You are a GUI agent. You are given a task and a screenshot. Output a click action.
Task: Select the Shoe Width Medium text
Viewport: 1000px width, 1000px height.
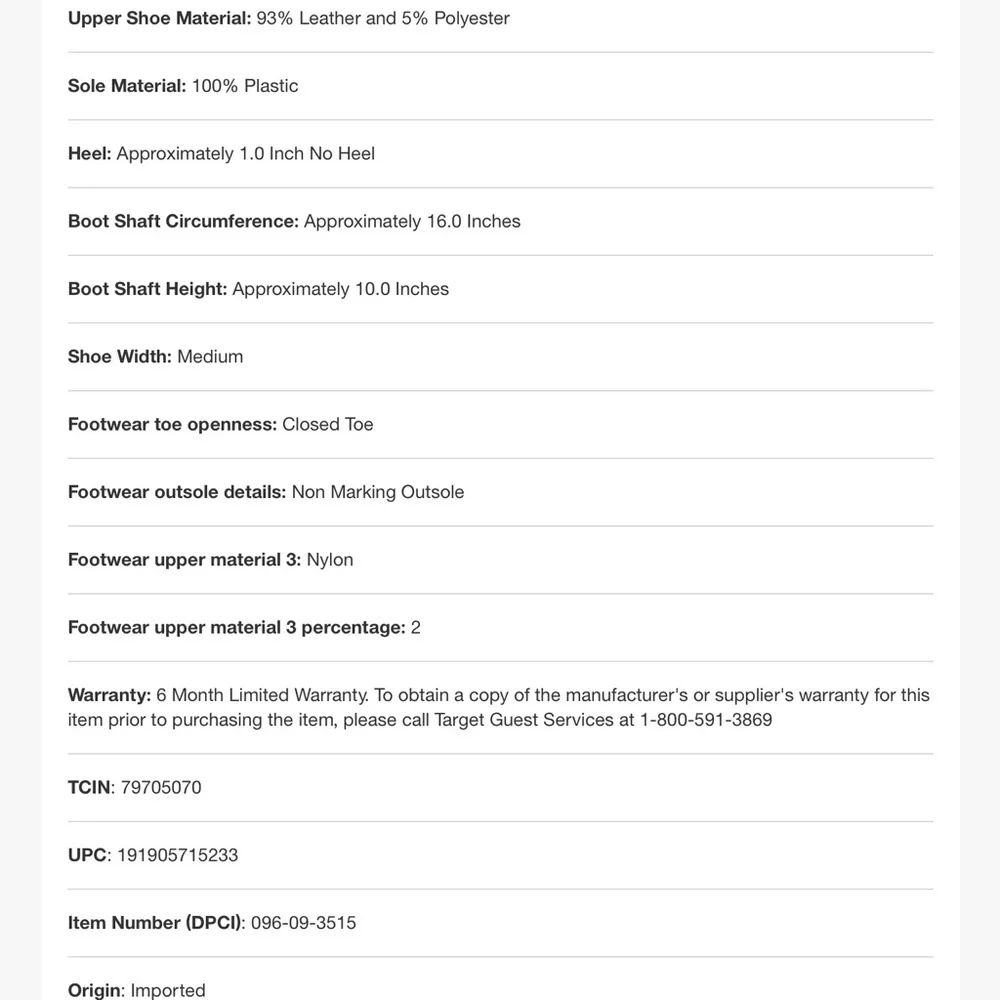point(156,357)
